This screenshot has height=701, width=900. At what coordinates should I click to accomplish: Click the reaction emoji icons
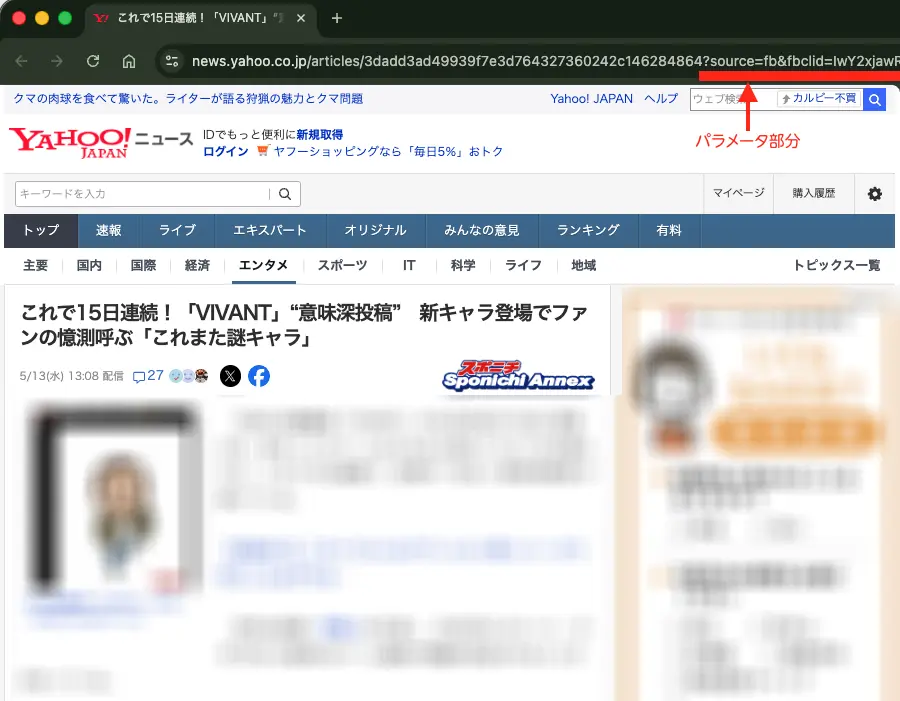(x=188, y=376)
